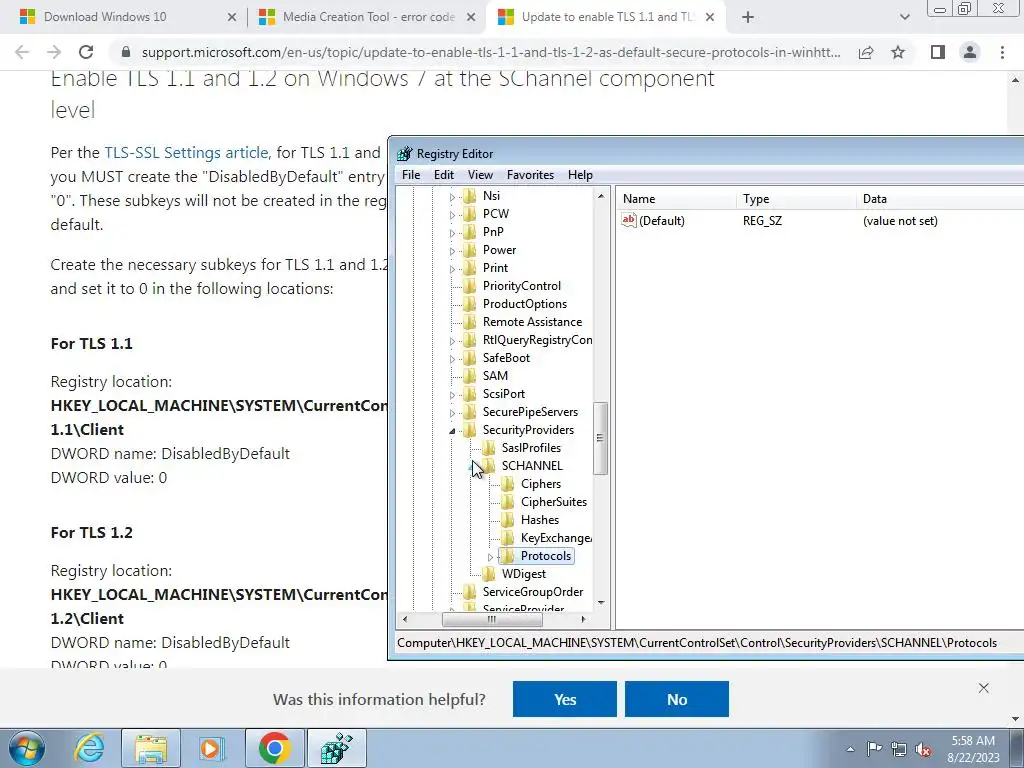Expand the Protocols key
The image size is (1024, 768).
[490, 557]
